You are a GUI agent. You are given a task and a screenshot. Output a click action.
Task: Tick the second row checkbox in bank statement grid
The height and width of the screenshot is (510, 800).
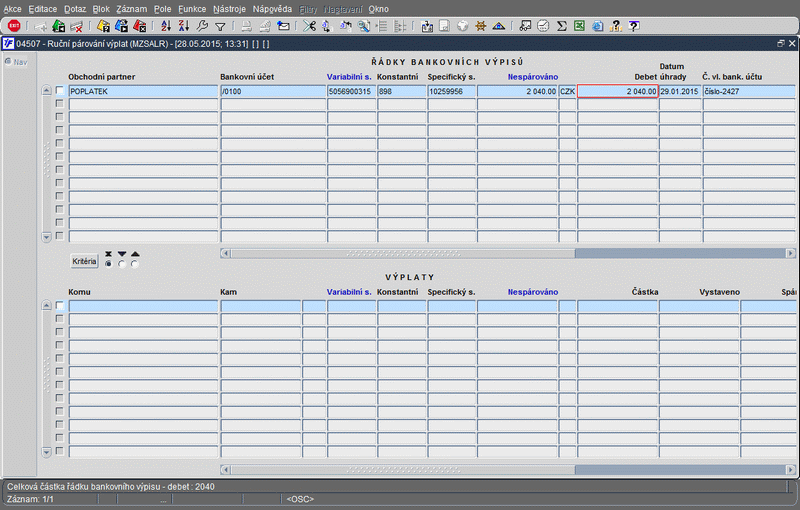(x=60, y=104)
